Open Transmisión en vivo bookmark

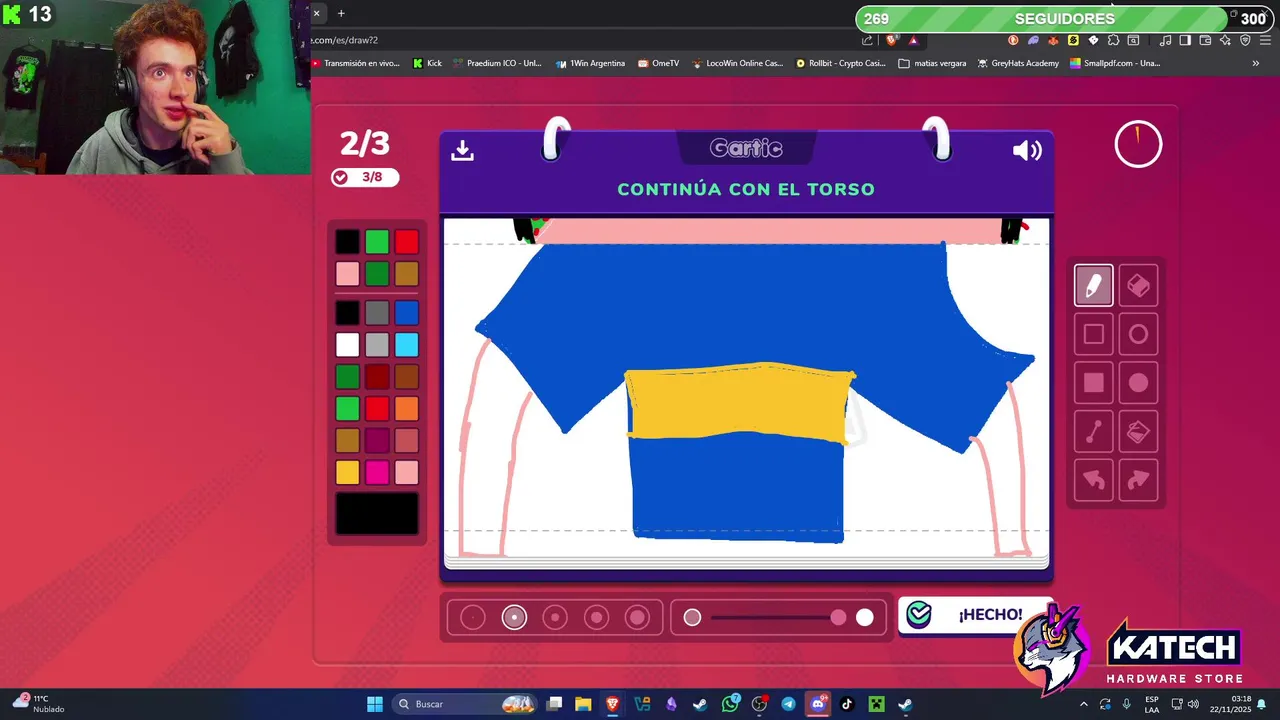tap(356, 63)
